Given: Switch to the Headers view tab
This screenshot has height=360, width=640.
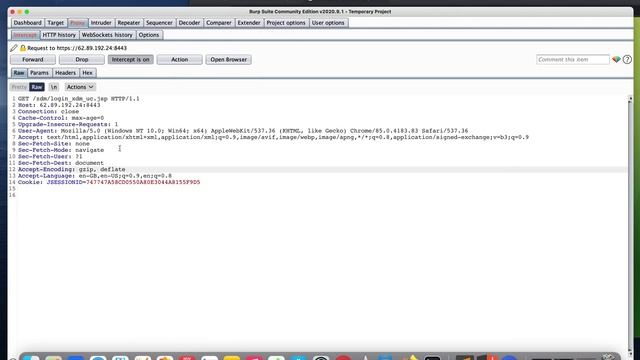Looking at the screenshot, I should [65, 73].
